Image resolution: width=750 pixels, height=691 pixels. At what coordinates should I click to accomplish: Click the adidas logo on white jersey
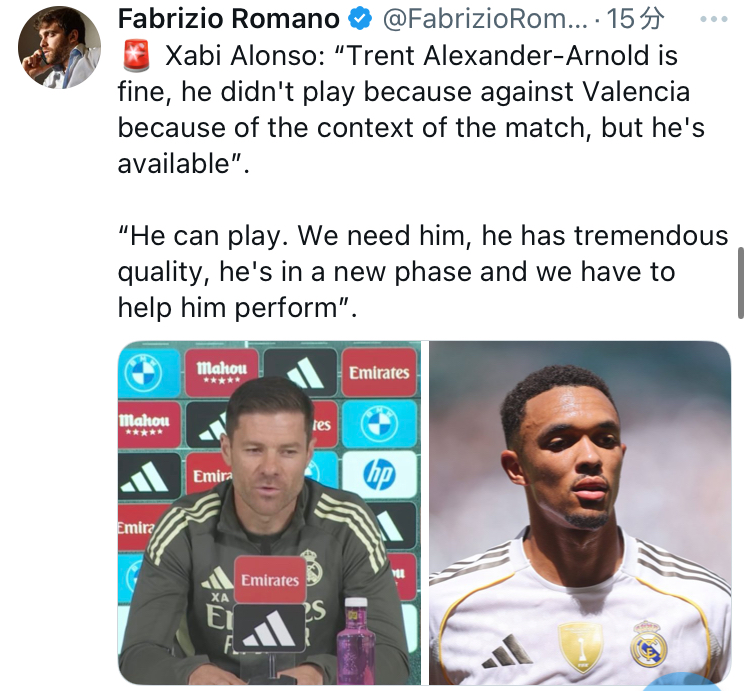tap(507, 652)
